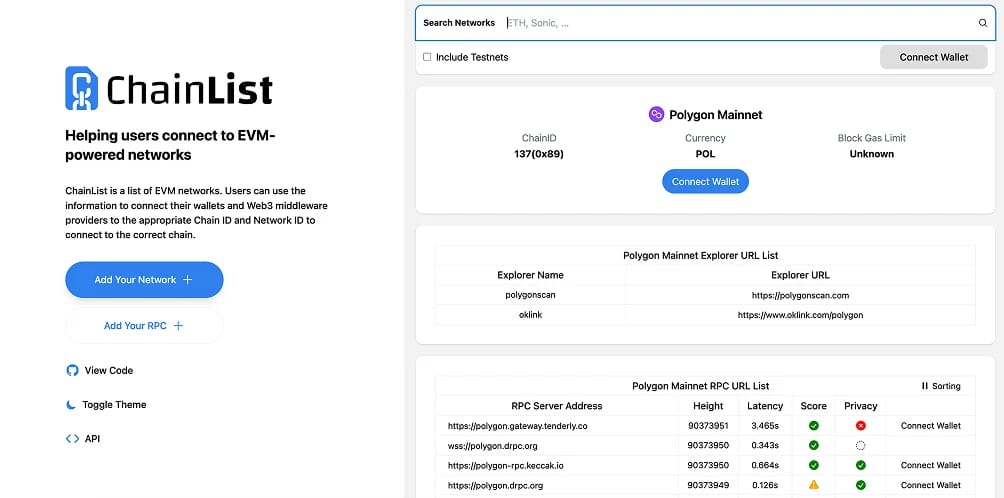The height and width of the screenshot is (498, 1004).
Task: Click the search magnifier icon
Action: pyautogui.click(x=983, y=23)
